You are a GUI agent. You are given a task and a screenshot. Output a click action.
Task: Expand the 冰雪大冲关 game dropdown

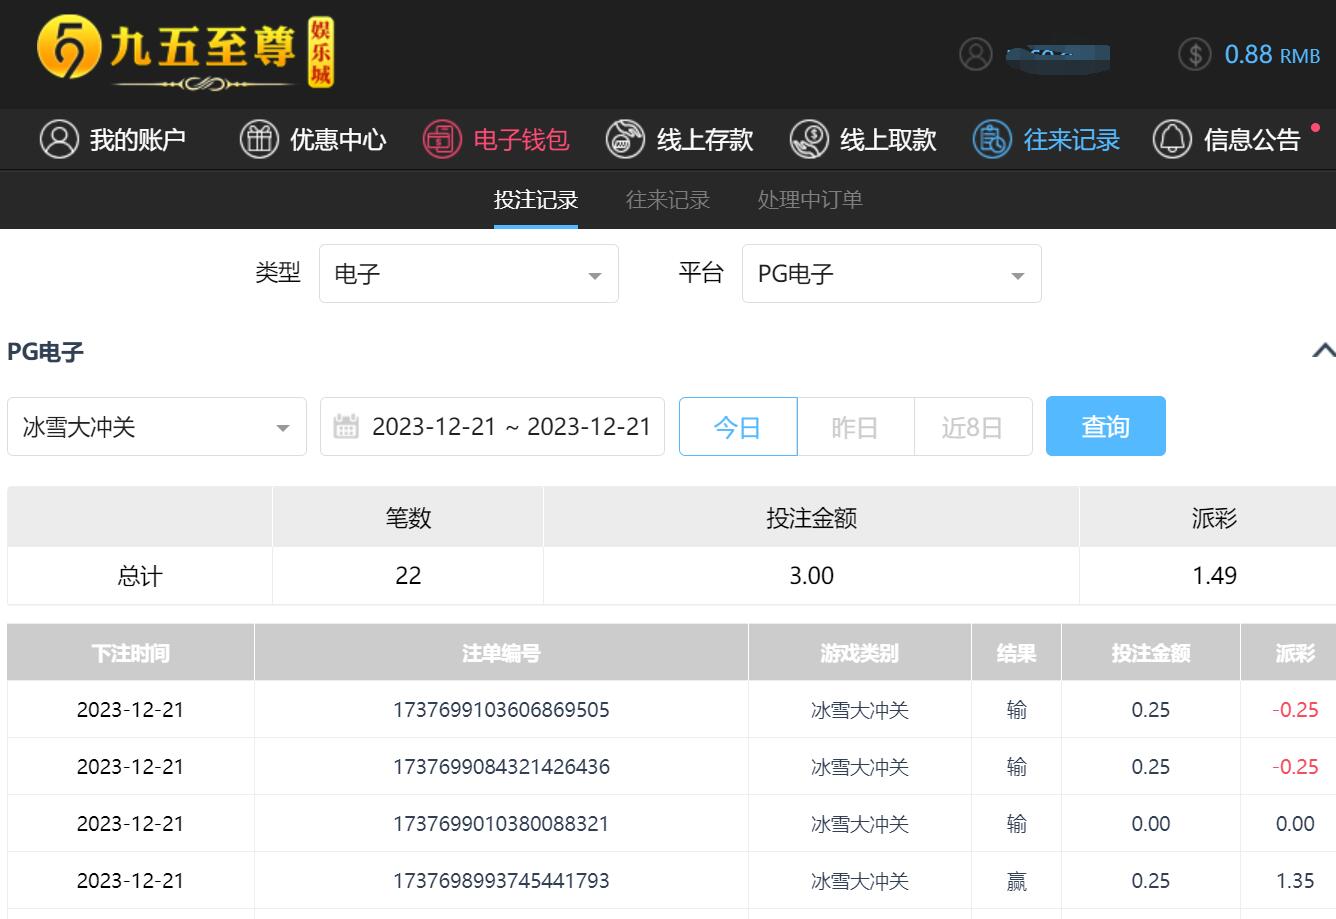tap(157, 427)
